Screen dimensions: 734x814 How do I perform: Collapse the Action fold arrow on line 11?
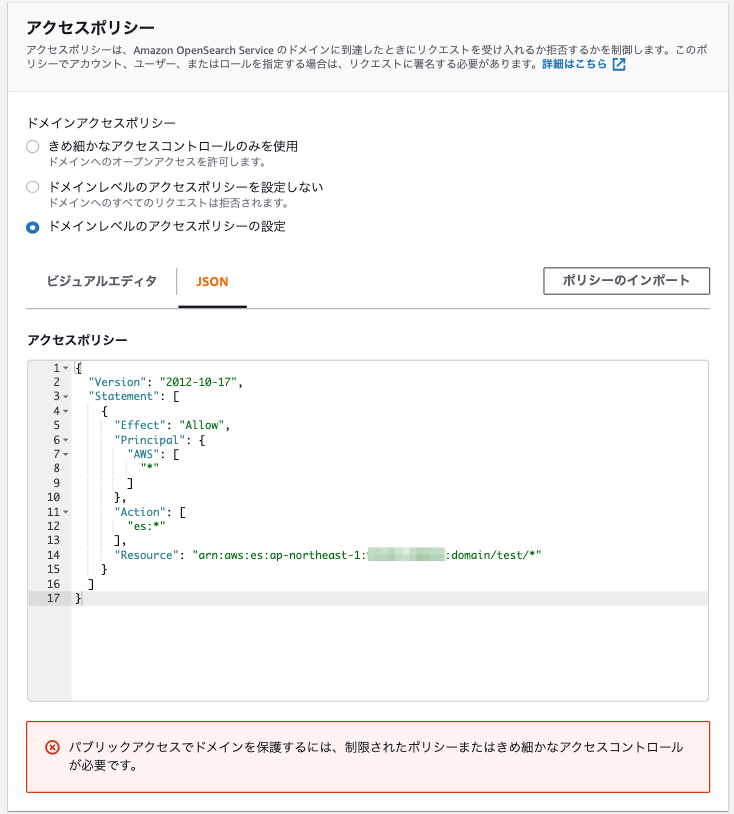(66, 512)
